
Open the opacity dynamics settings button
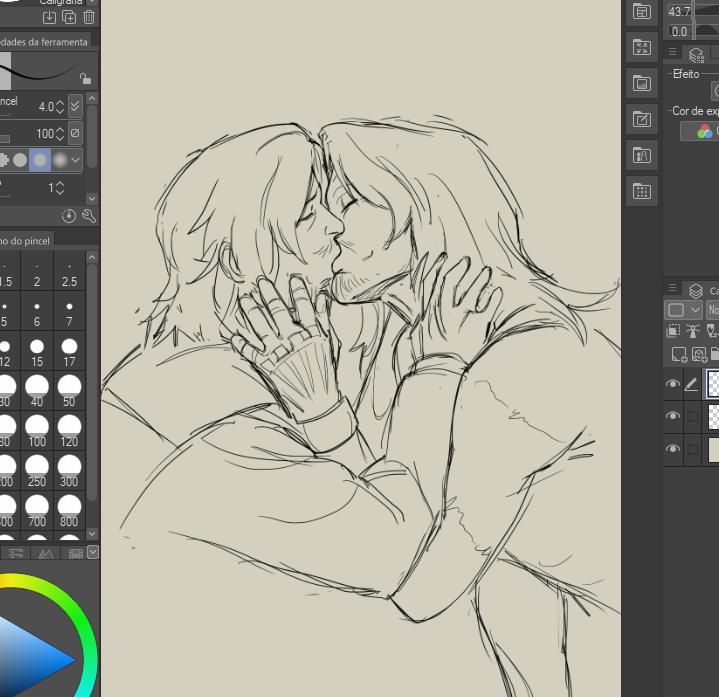(x=75, y=133)
